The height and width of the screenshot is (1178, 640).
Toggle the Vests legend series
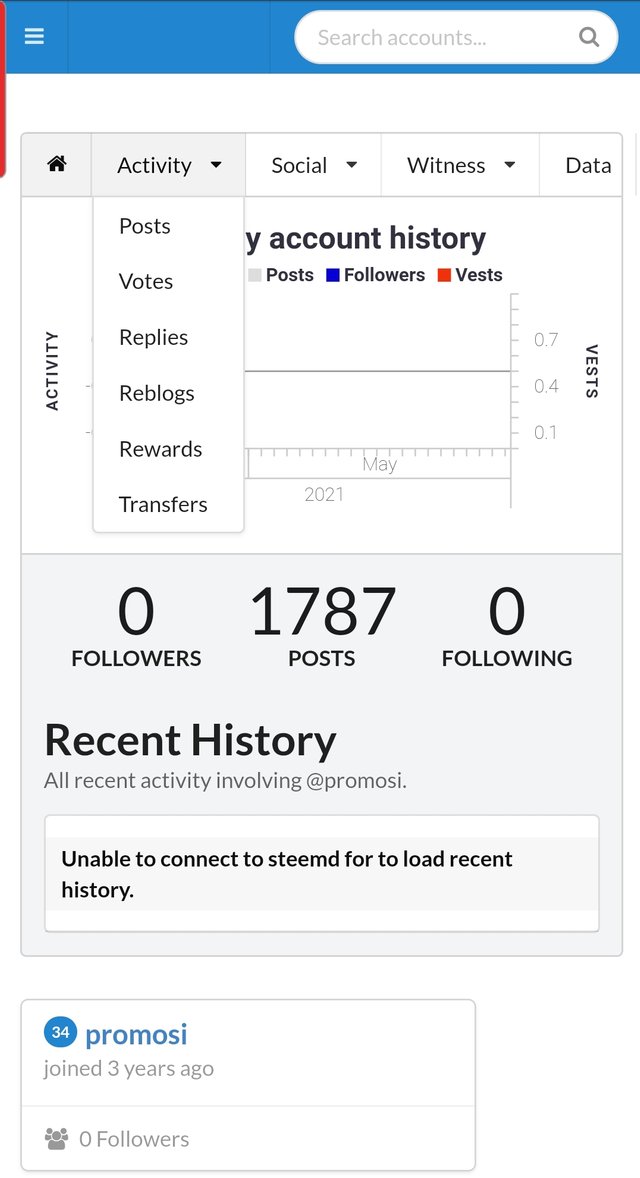[469, 275]
